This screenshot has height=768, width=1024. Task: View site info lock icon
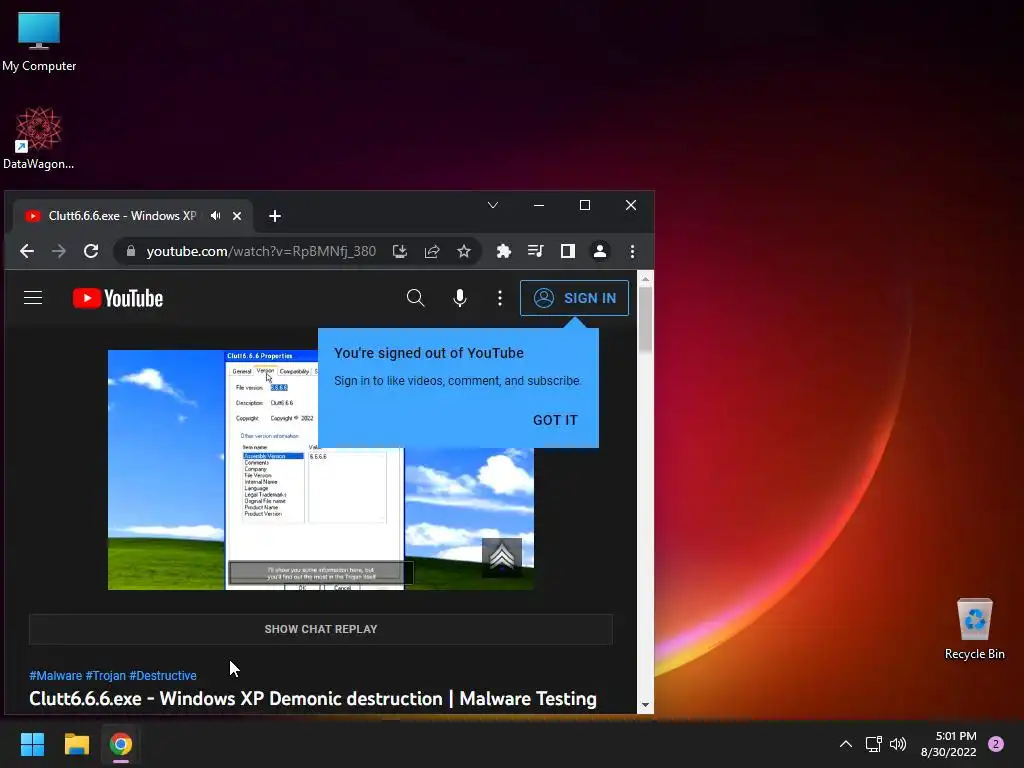pyautogui.click(x=131, y=251)
